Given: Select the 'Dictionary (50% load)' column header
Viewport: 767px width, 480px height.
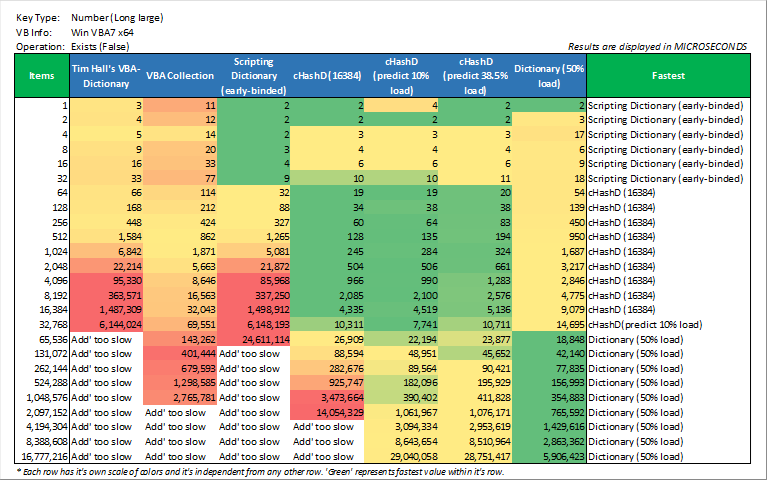Looking at the screenshot, I should pos(549,75).
